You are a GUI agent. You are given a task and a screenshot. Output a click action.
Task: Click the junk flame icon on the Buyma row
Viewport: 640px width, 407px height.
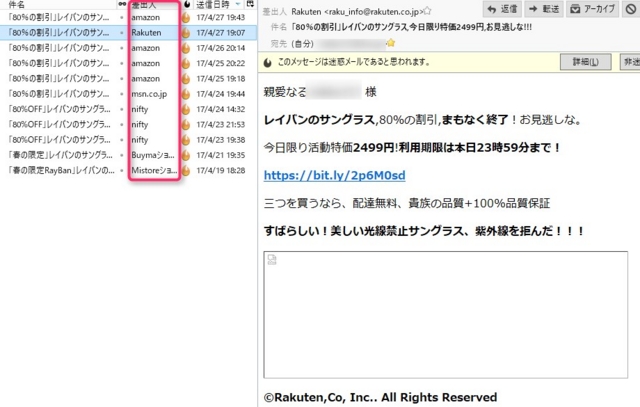click(186, 155)
